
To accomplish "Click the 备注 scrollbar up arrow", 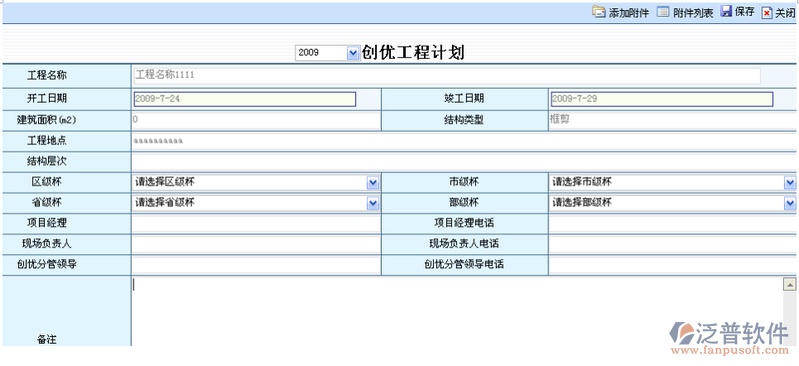I will click(789, 284).
